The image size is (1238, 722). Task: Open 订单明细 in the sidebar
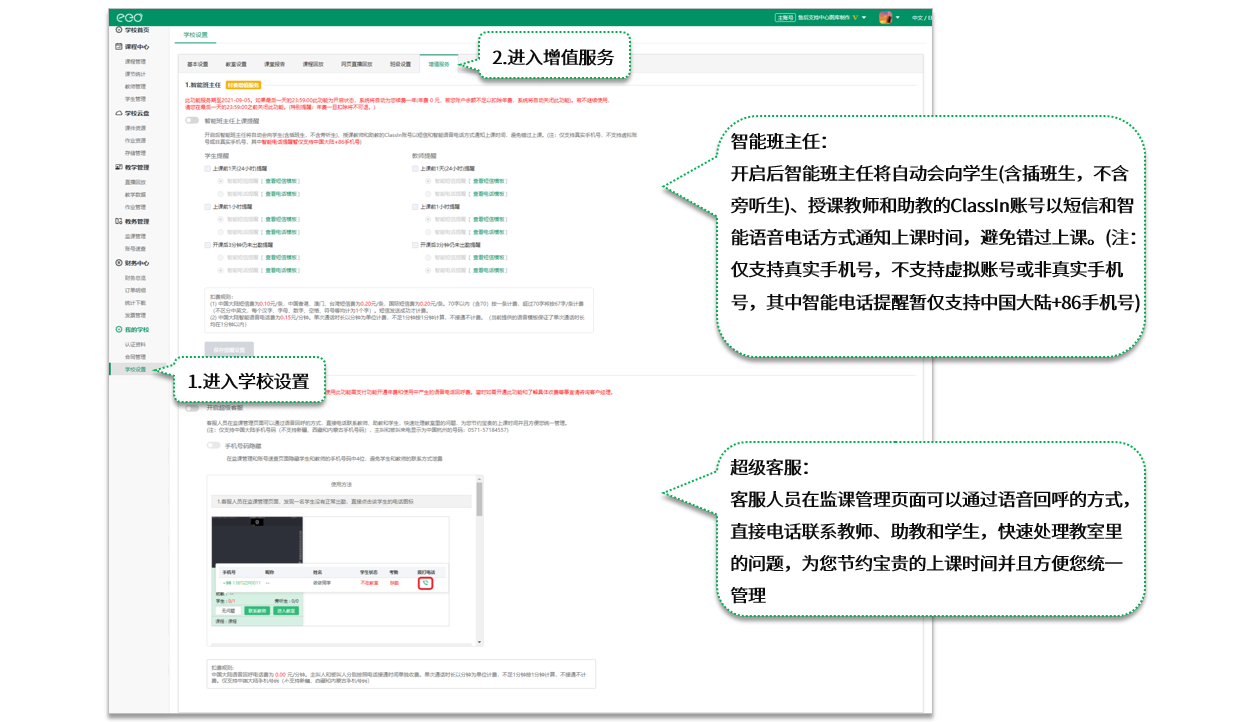pyautogui.click(x=135, y=289)
